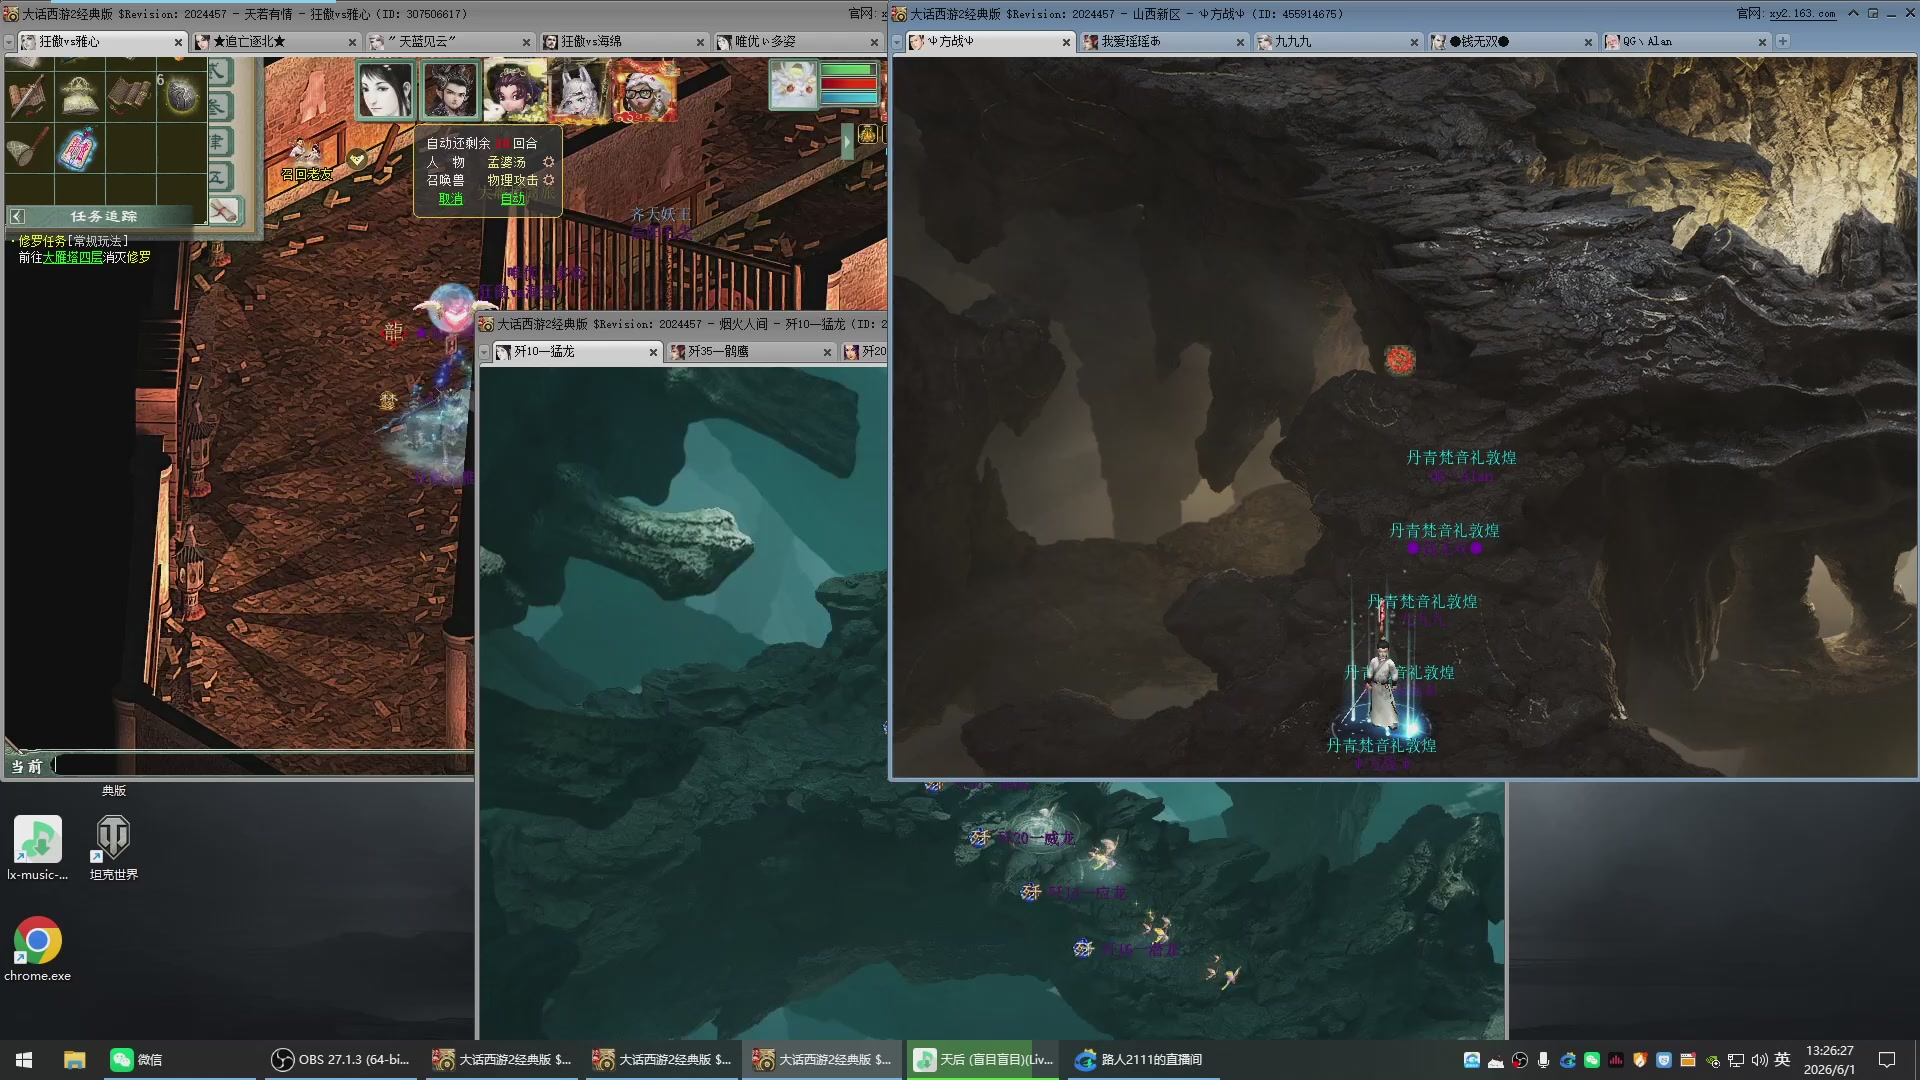This screenshot has width=1920, height=1080.
Task: Click the network tray icon
Action: (x=1736, y=1060)
